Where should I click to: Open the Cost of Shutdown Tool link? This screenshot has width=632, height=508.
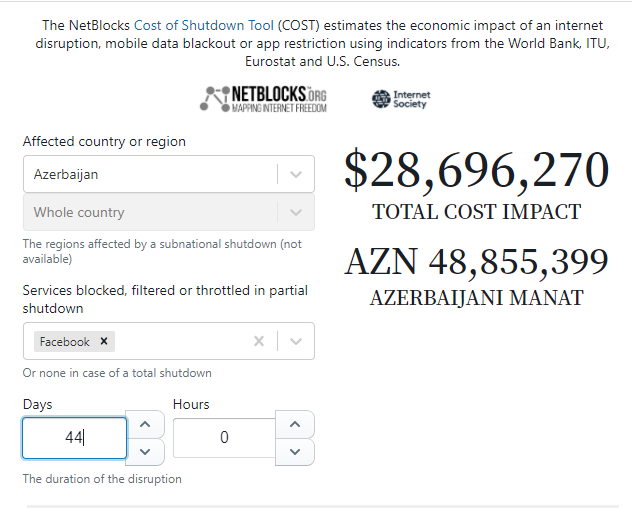[204, 25]
